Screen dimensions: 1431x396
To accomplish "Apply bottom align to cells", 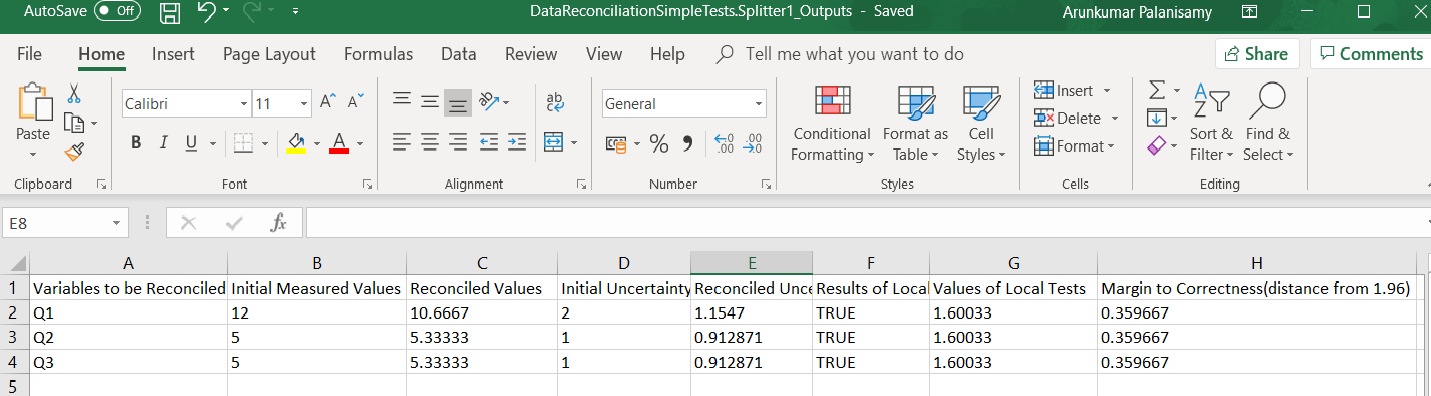I will point(458,102).
